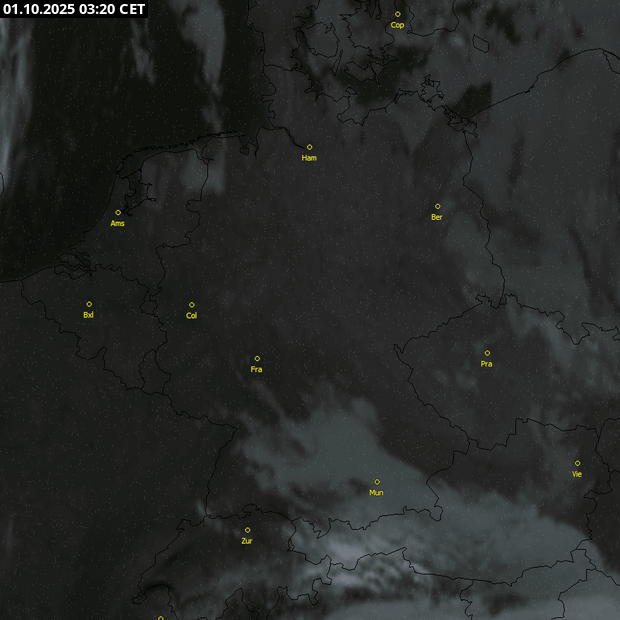Click the Amsterdam city marker circle

point(118,212)
